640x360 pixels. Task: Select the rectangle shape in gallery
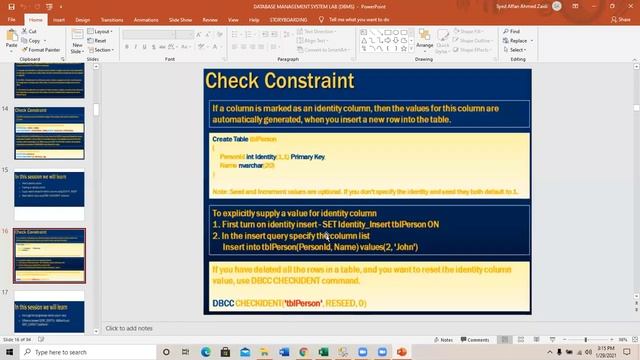(388, 32)
